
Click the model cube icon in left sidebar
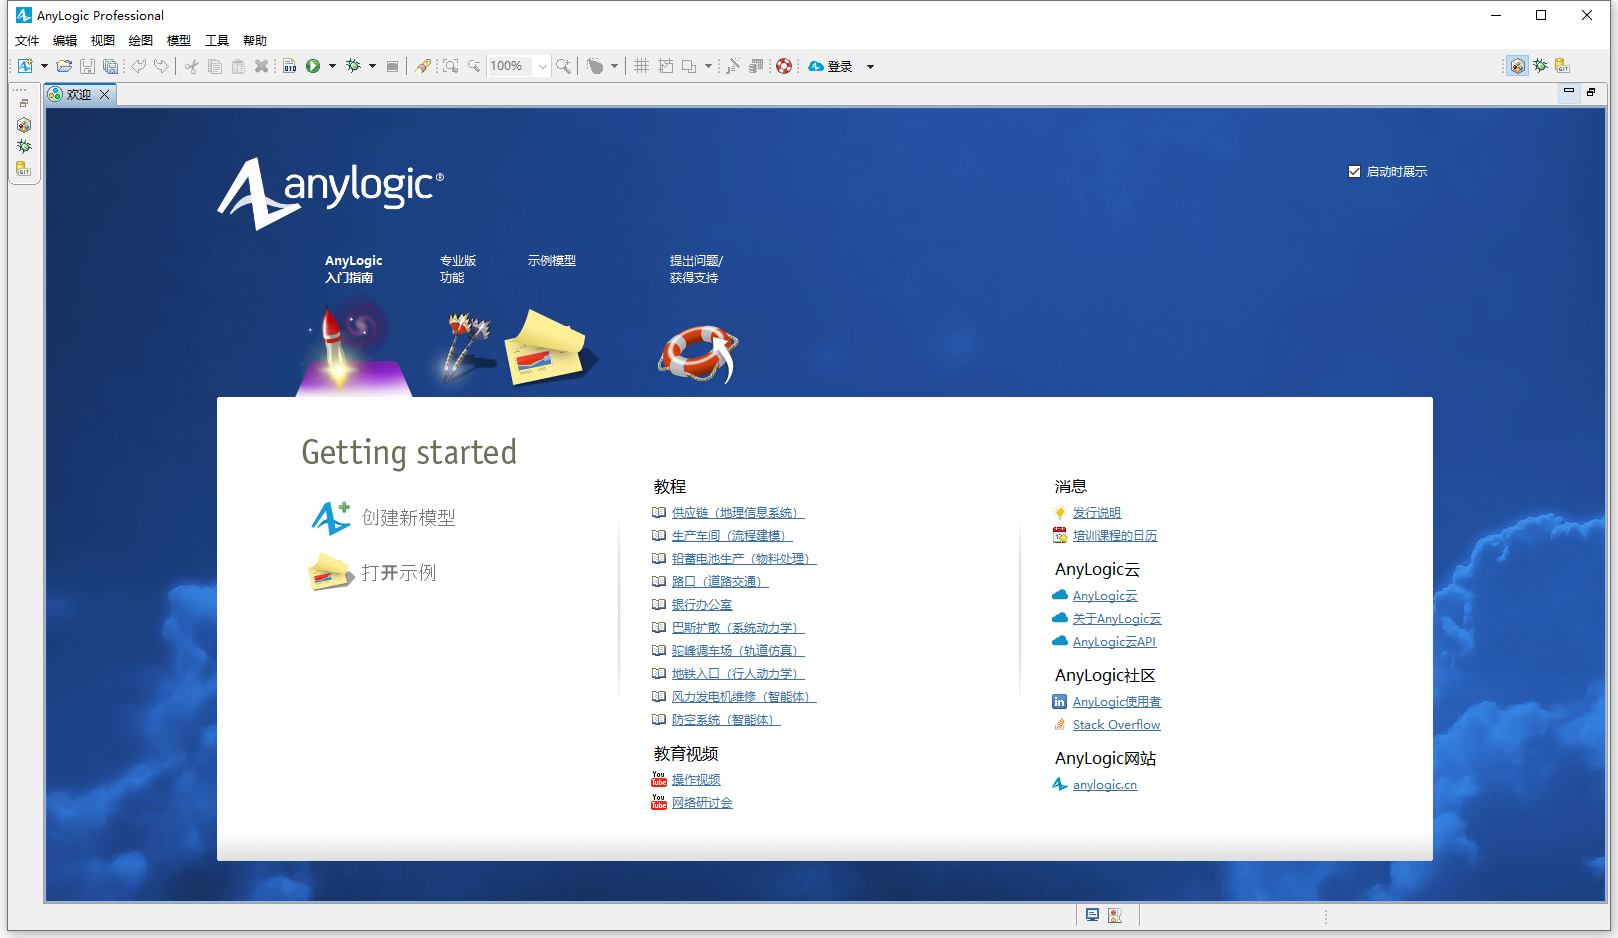[23, 125]
